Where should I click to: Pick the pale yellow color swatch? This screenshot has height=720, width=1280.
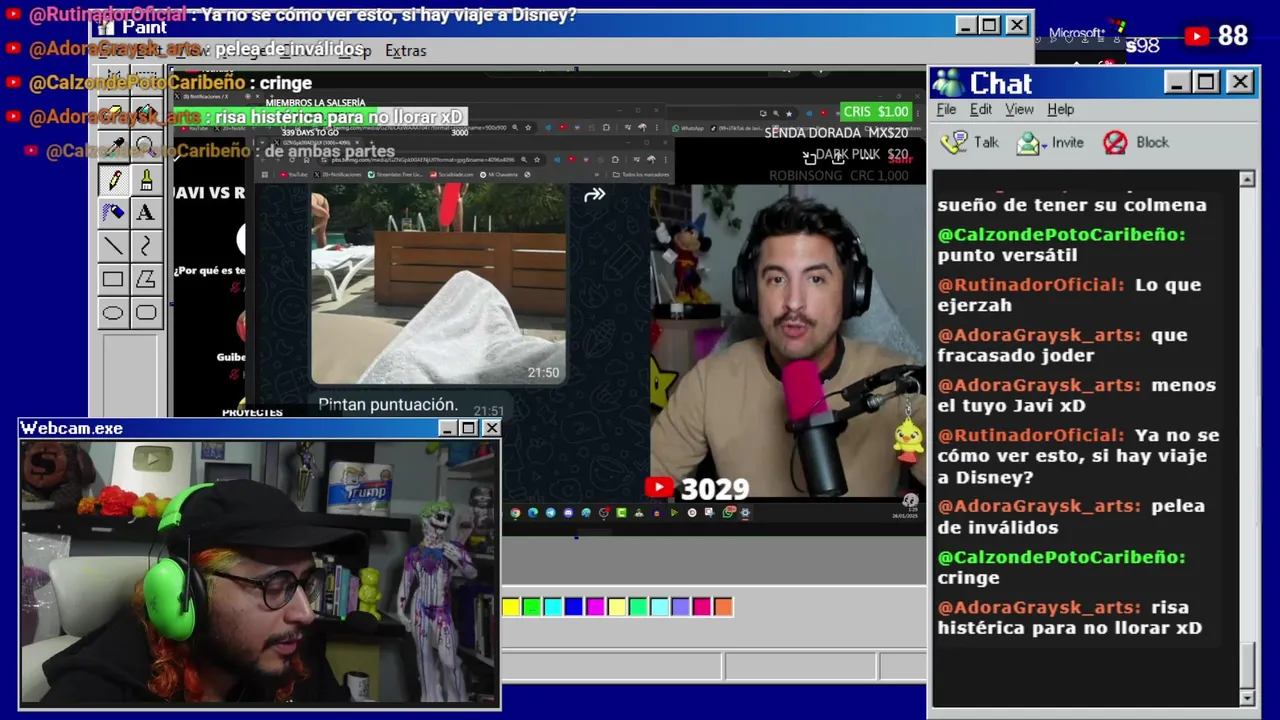(x=617, y=606)
